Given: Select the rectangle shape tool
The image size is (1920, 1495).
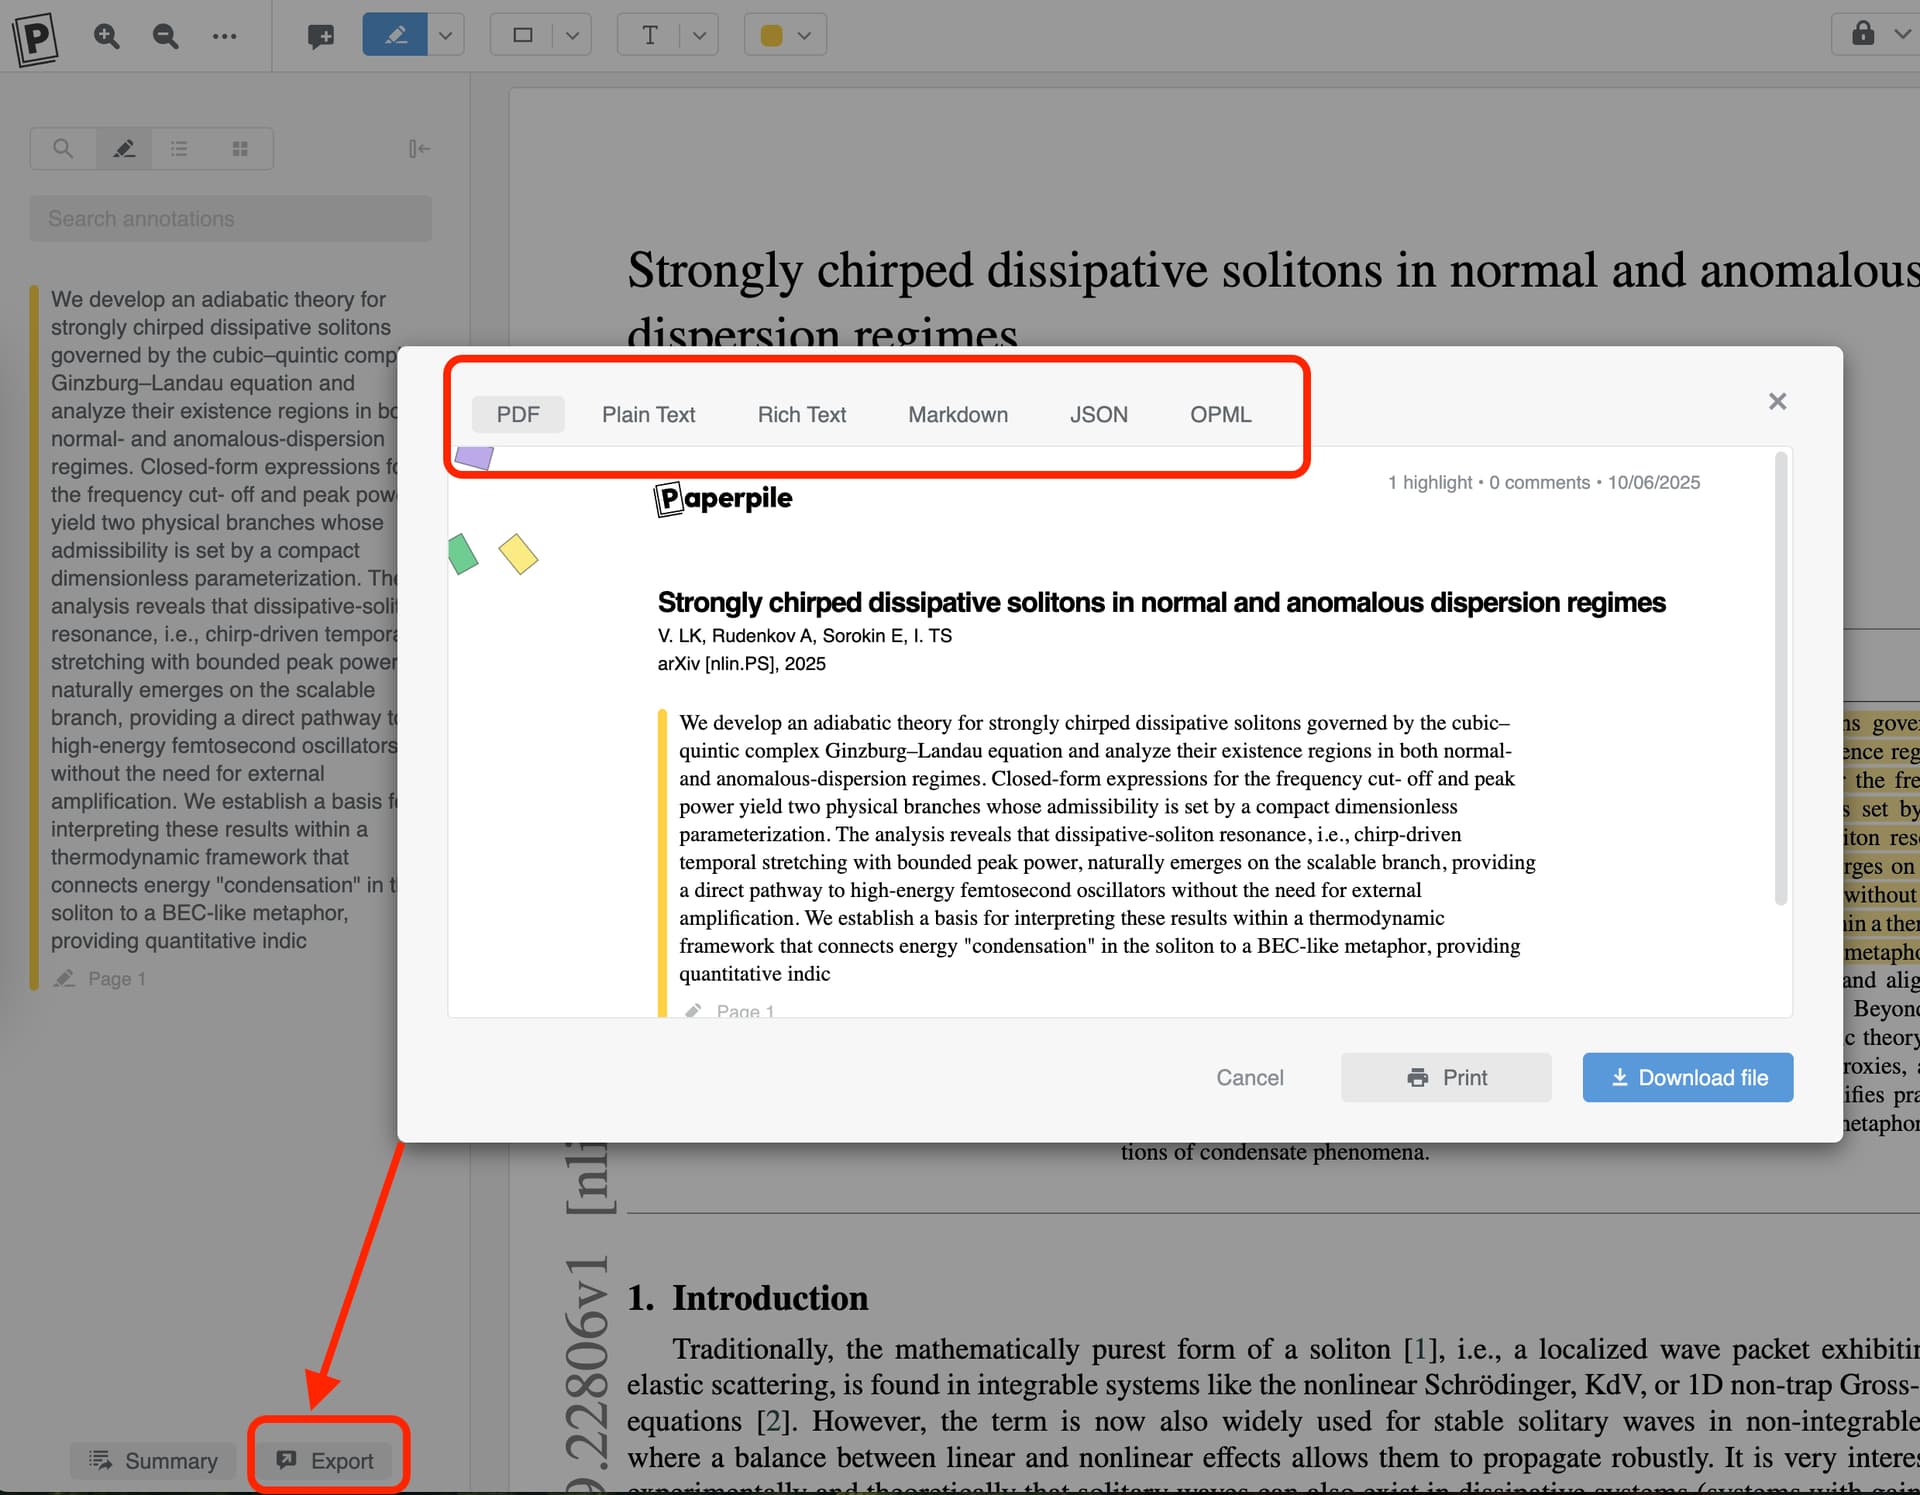Looking at the screenshot, I should (522, 35).
